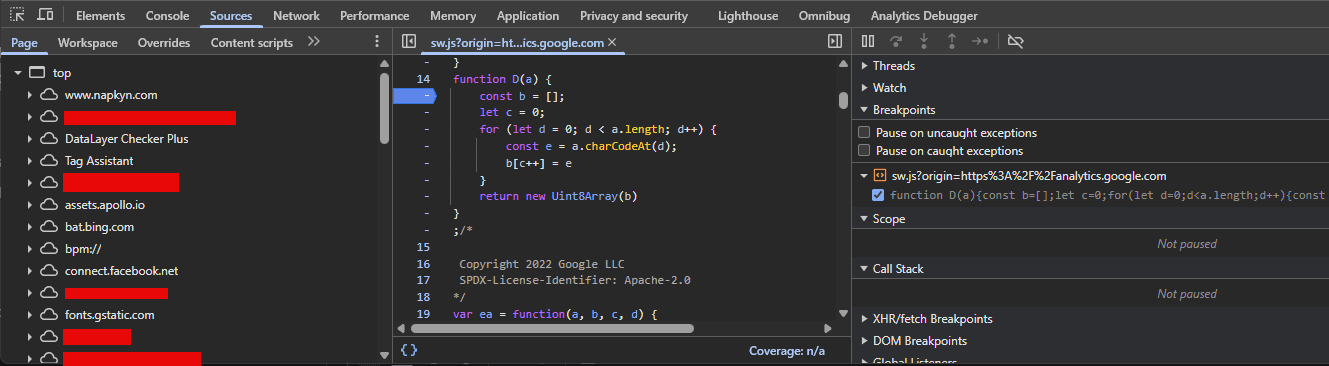Click the frame icon beside top
This screenshot has width=1329, height=366.
pos(37,73)
